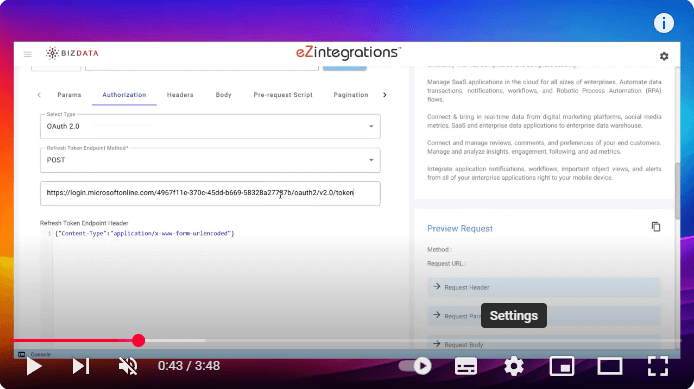This screenshot has height=389, width=694.
Task: Switch to the Params tab
Action: tap(69, 95)
